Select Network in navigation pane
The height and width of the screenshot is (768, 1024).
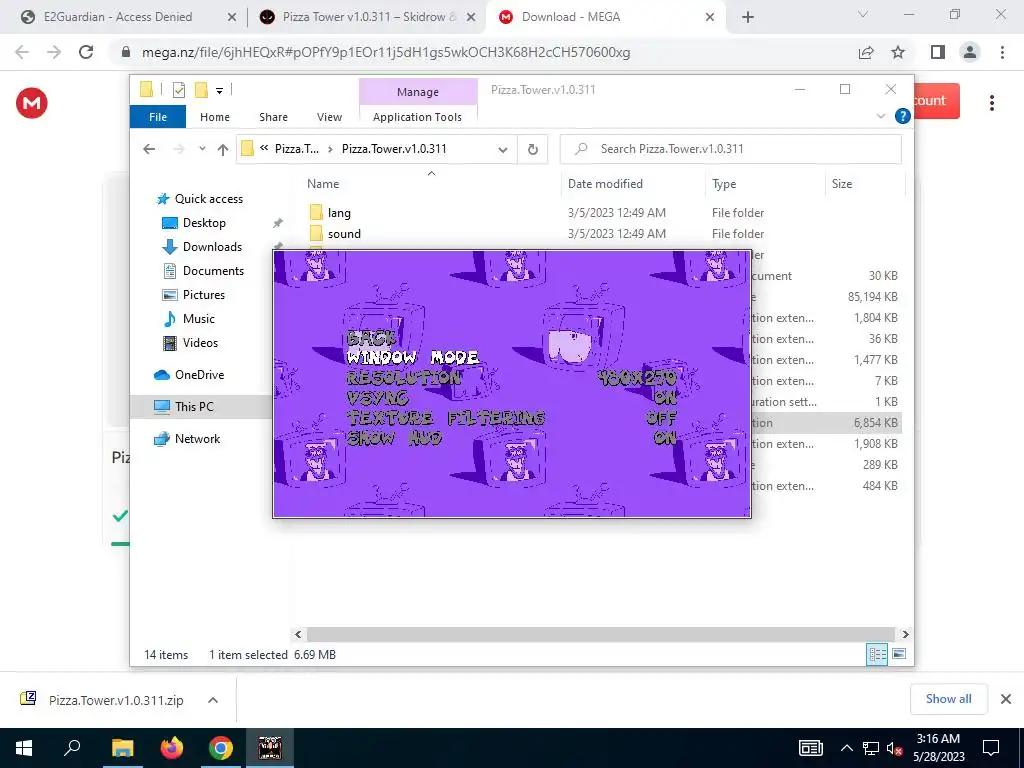(197, 439)
